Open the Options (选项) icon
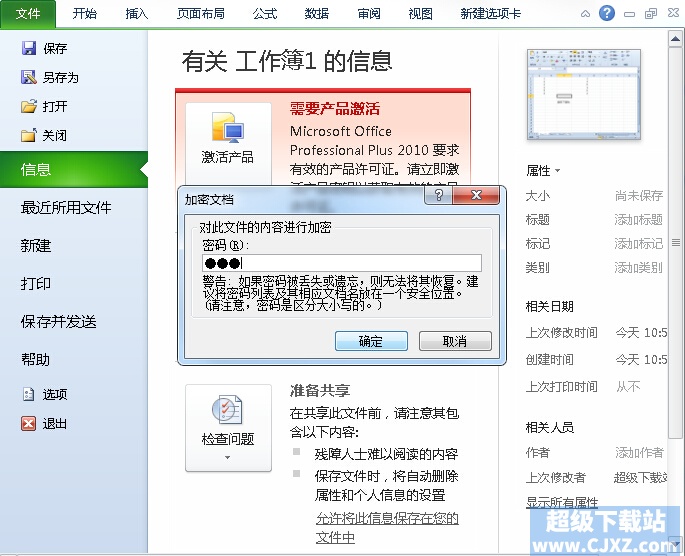 point(28,394)
